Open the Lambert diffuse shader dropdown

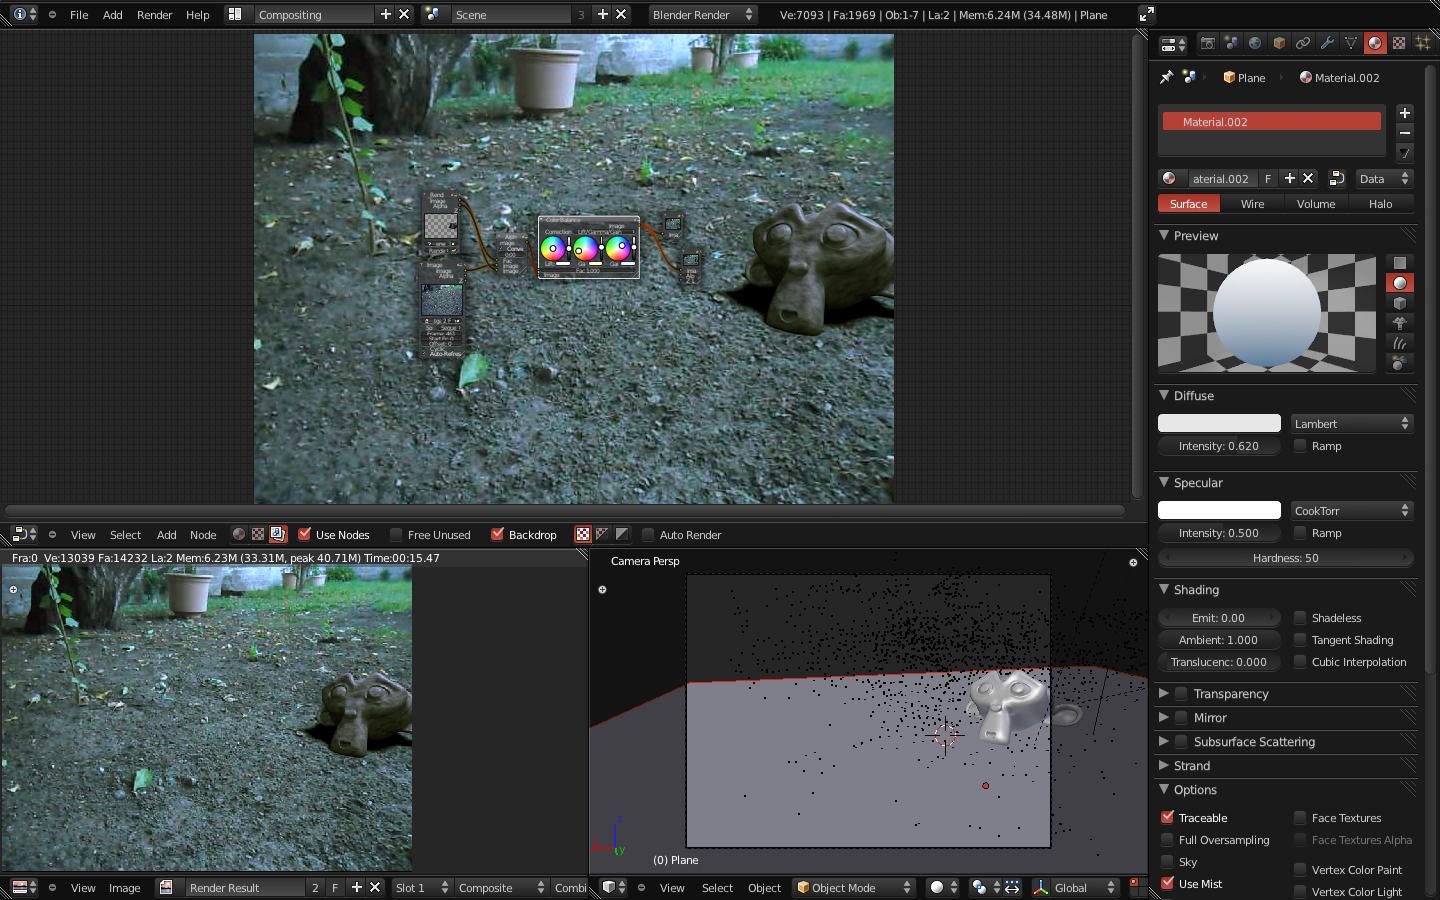pos(1351,424)
